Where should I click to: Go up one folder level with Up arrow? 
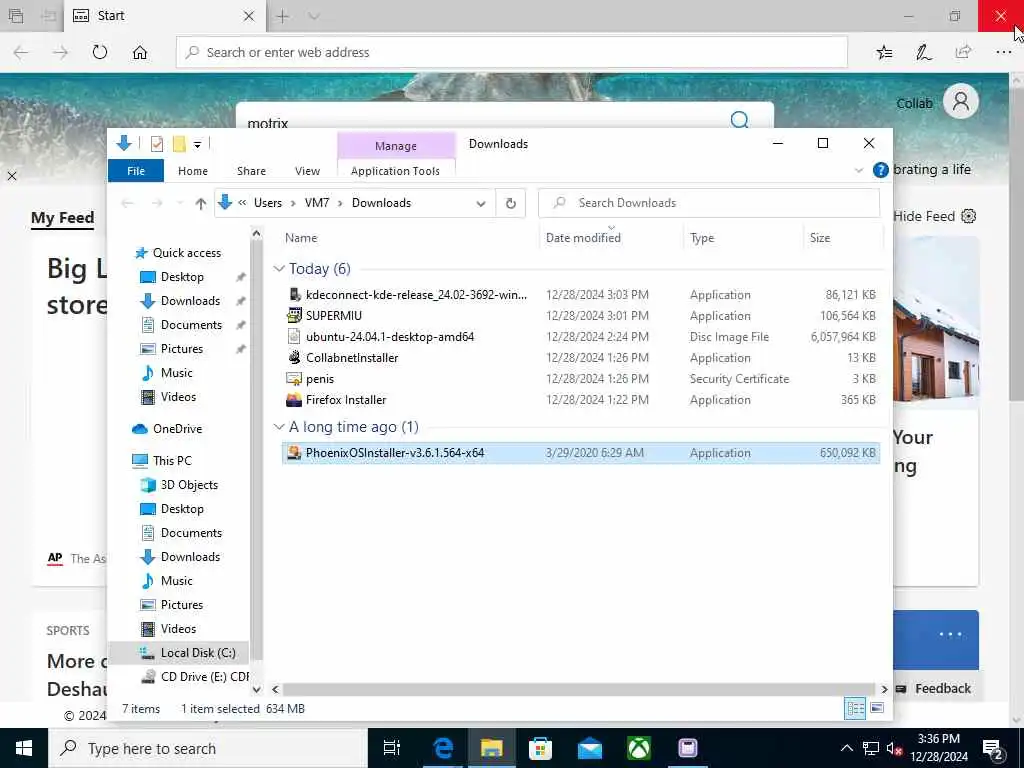pyautogui.click(x=200, y=203)
